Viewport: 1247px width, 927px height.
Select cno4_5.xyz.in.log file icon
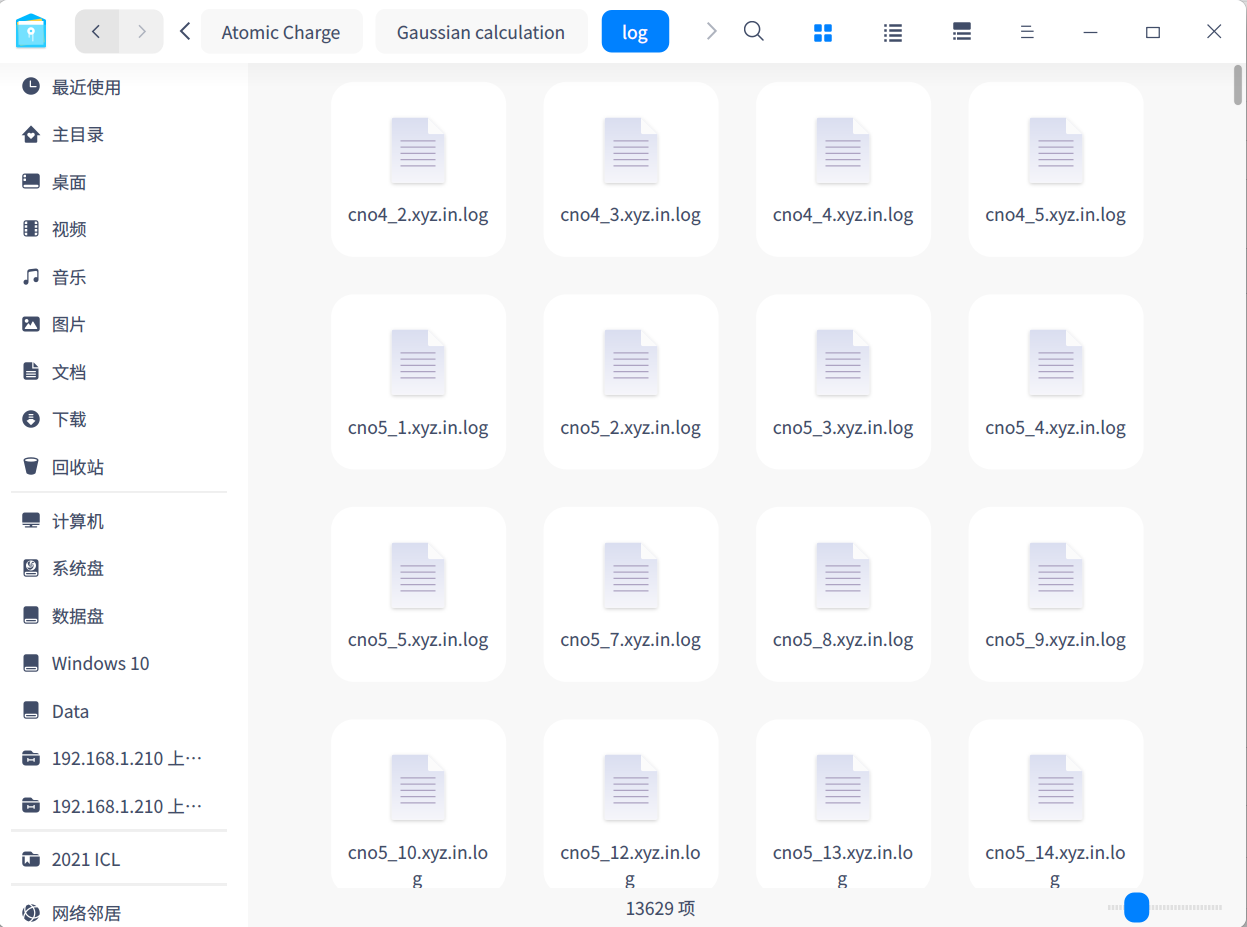click(1056, 151)
